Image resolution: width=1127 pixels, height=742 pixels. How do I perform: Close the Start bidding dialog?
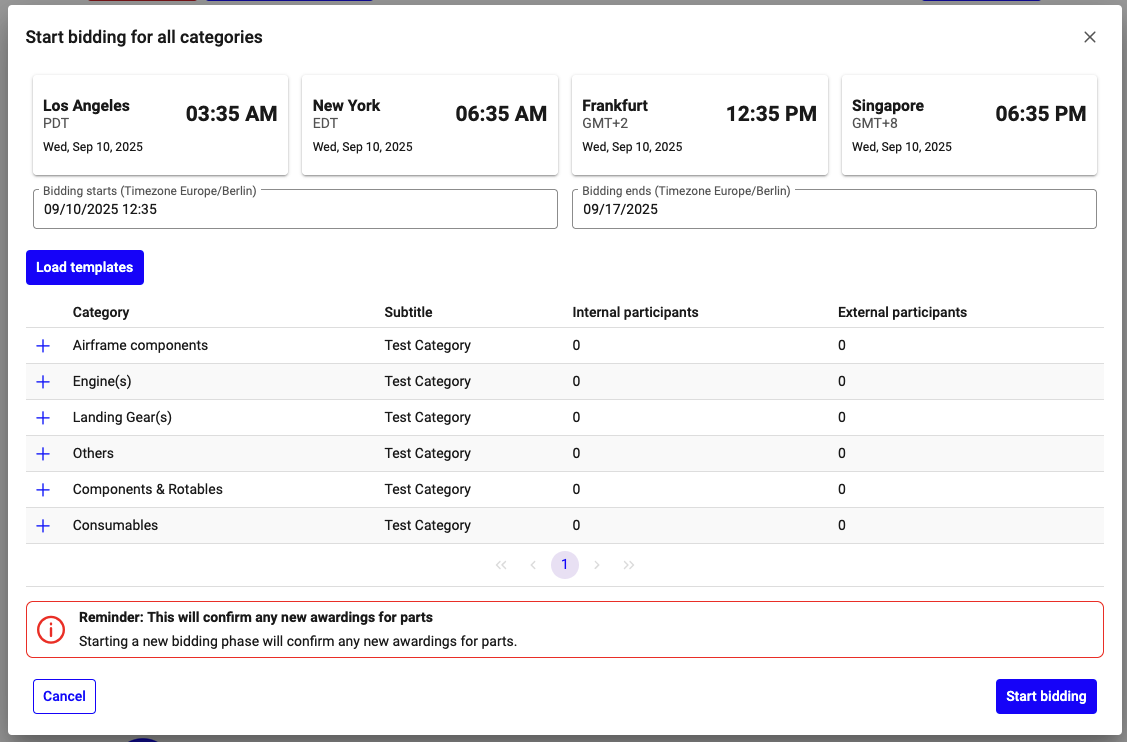[1090, 37]
